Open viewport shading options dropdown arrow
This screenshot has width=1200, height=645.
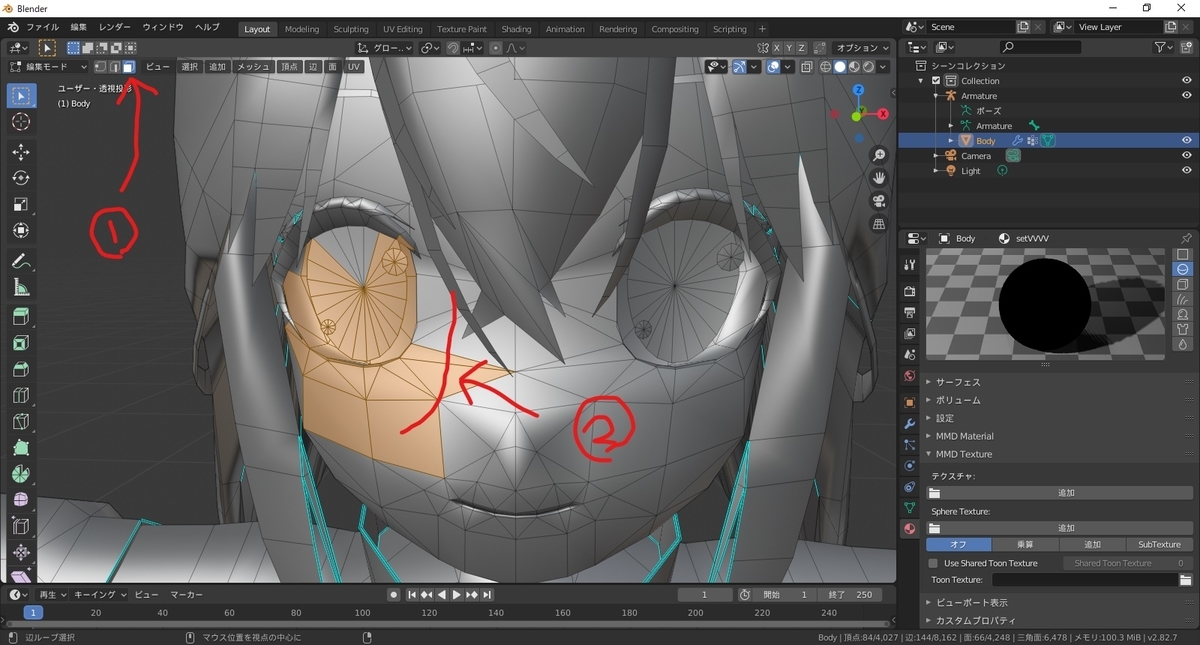tap(883, 67)
